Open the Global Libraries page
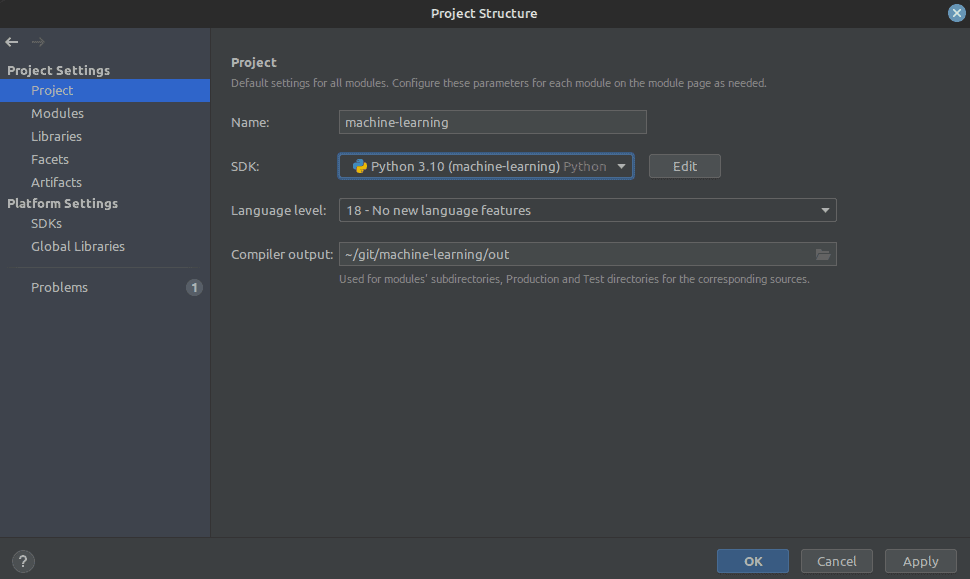Screen dimensions: 970x579 coord(78,246)
